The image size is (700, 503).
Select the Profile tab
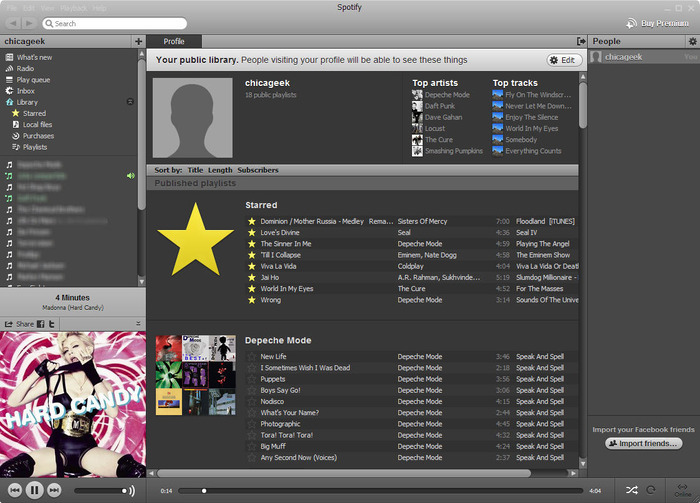tap(174, 41)
